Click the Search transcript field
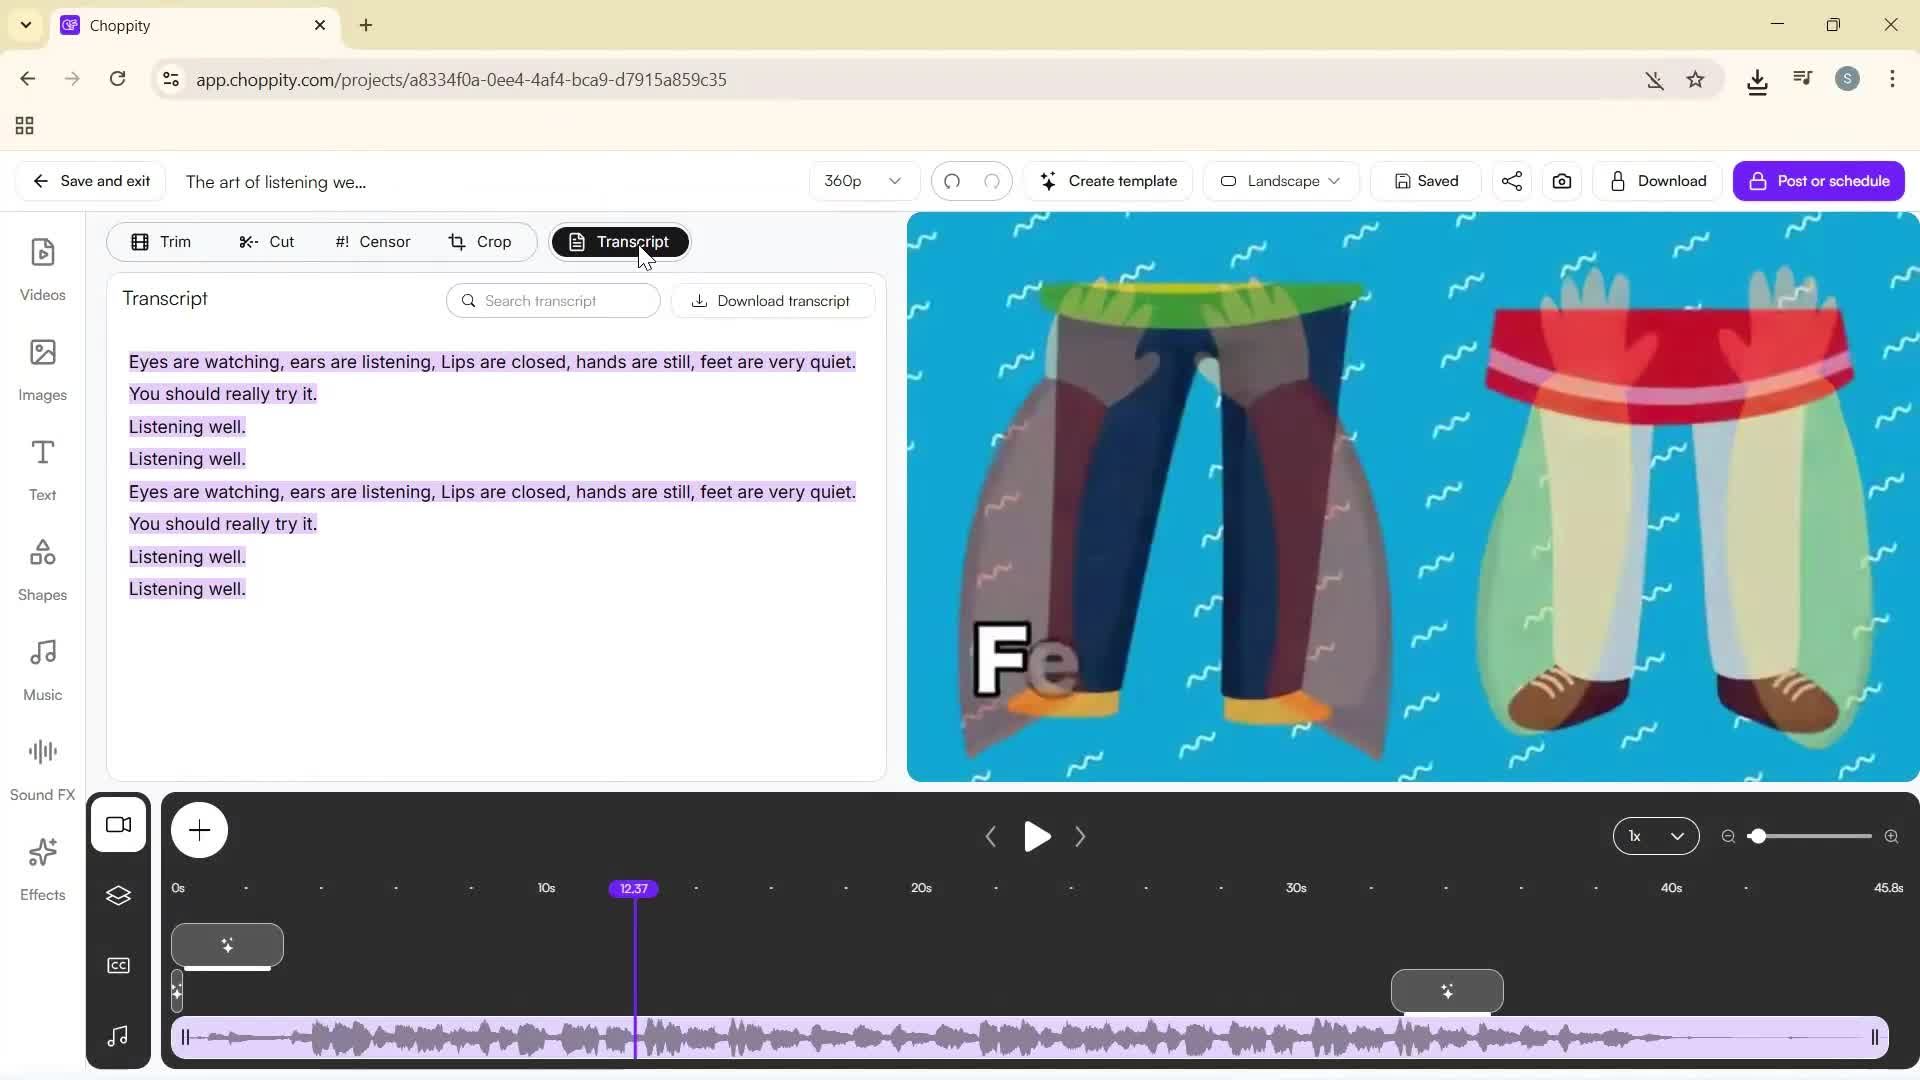Viewport: 1920px width, 1080px height. point(553,300)
